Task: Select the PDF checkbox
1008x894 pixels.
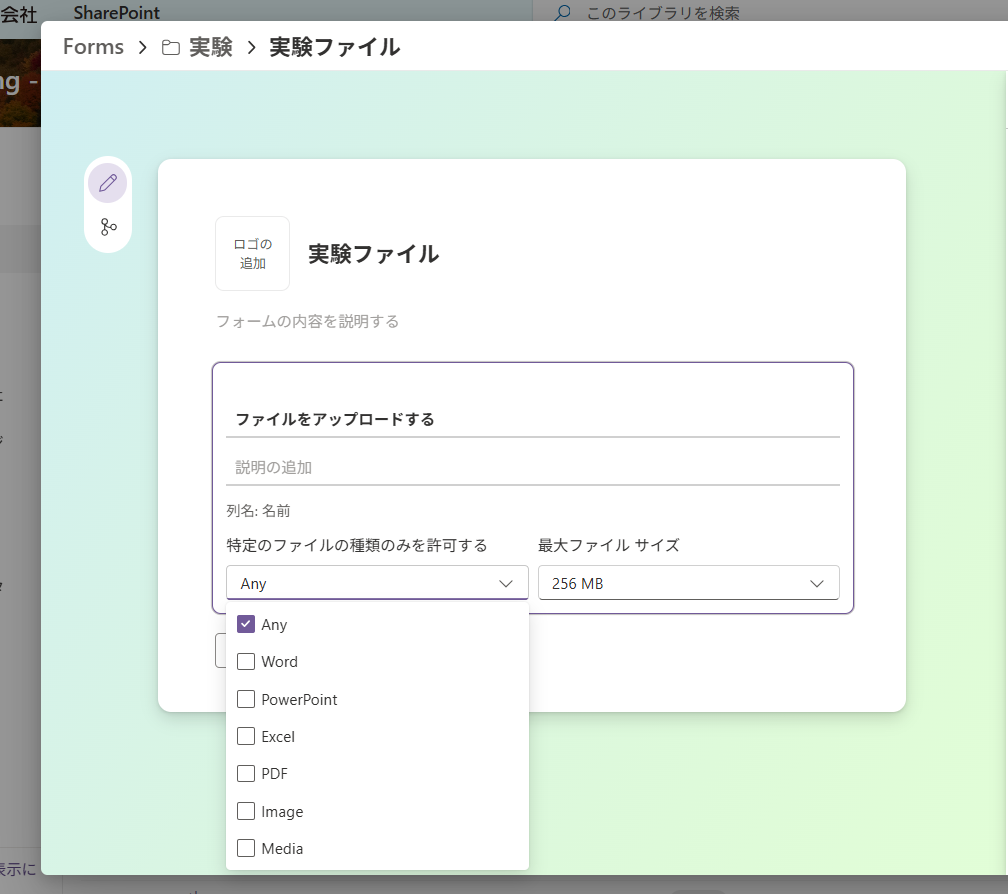Action: pos(246,773)
